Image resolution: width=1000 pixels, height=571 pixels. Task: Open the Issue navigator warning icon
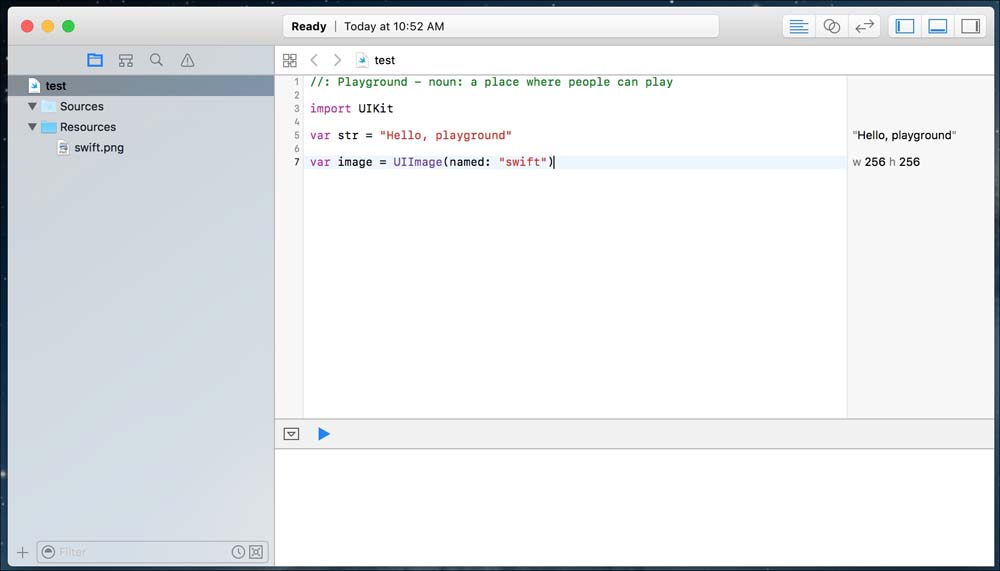tap(187, 60)
